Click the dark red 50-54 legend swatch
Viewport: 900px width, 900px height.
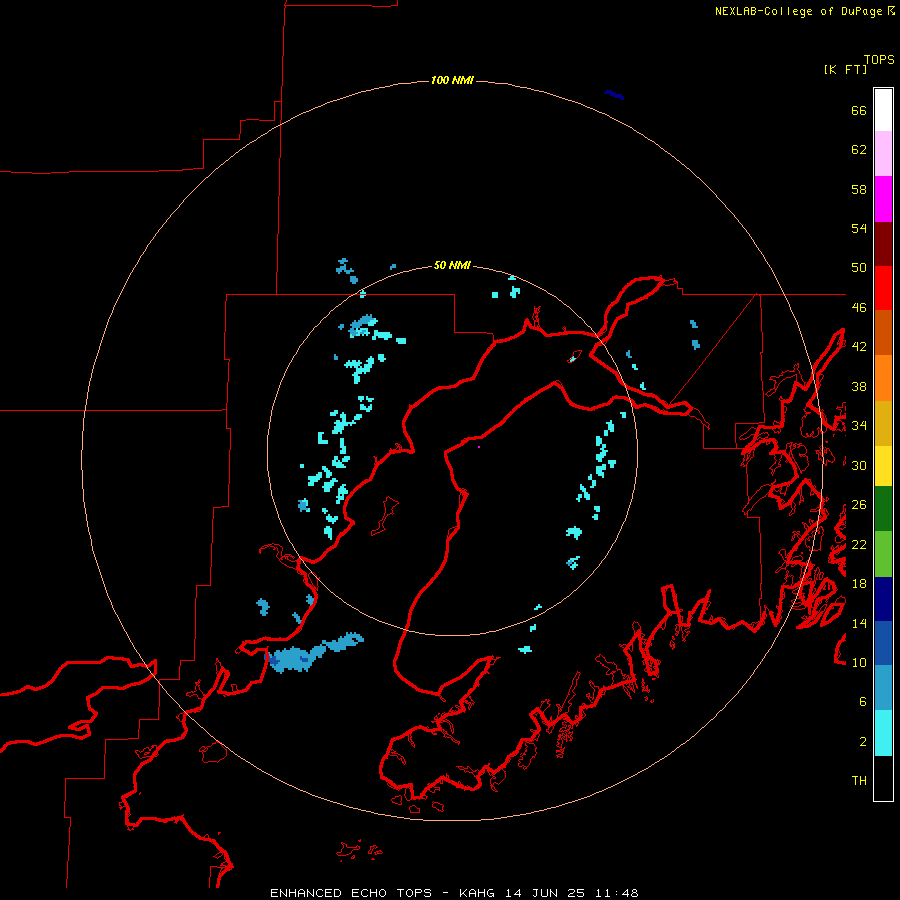pyautogui.click(x=883, y=244)
